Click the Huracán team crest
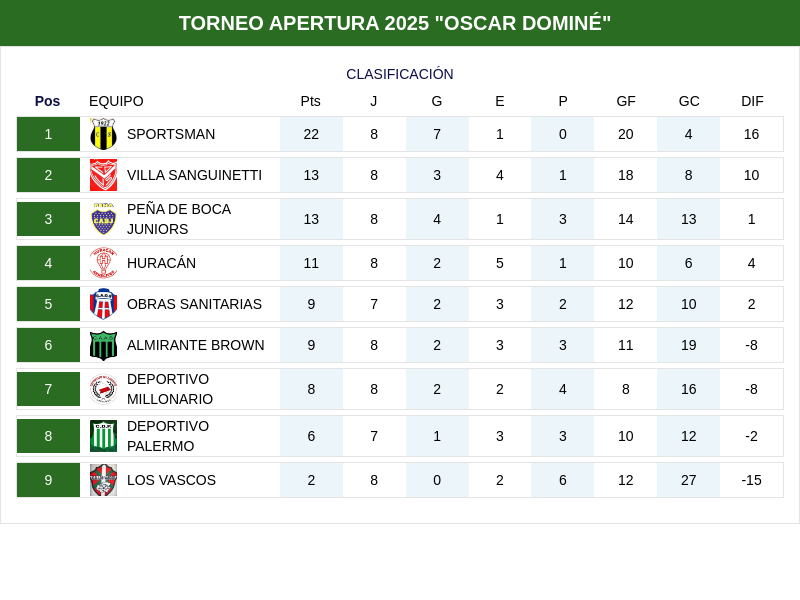The height and width of the screenshot is (600, 800). pyautogui.click(x=103, y=263)
